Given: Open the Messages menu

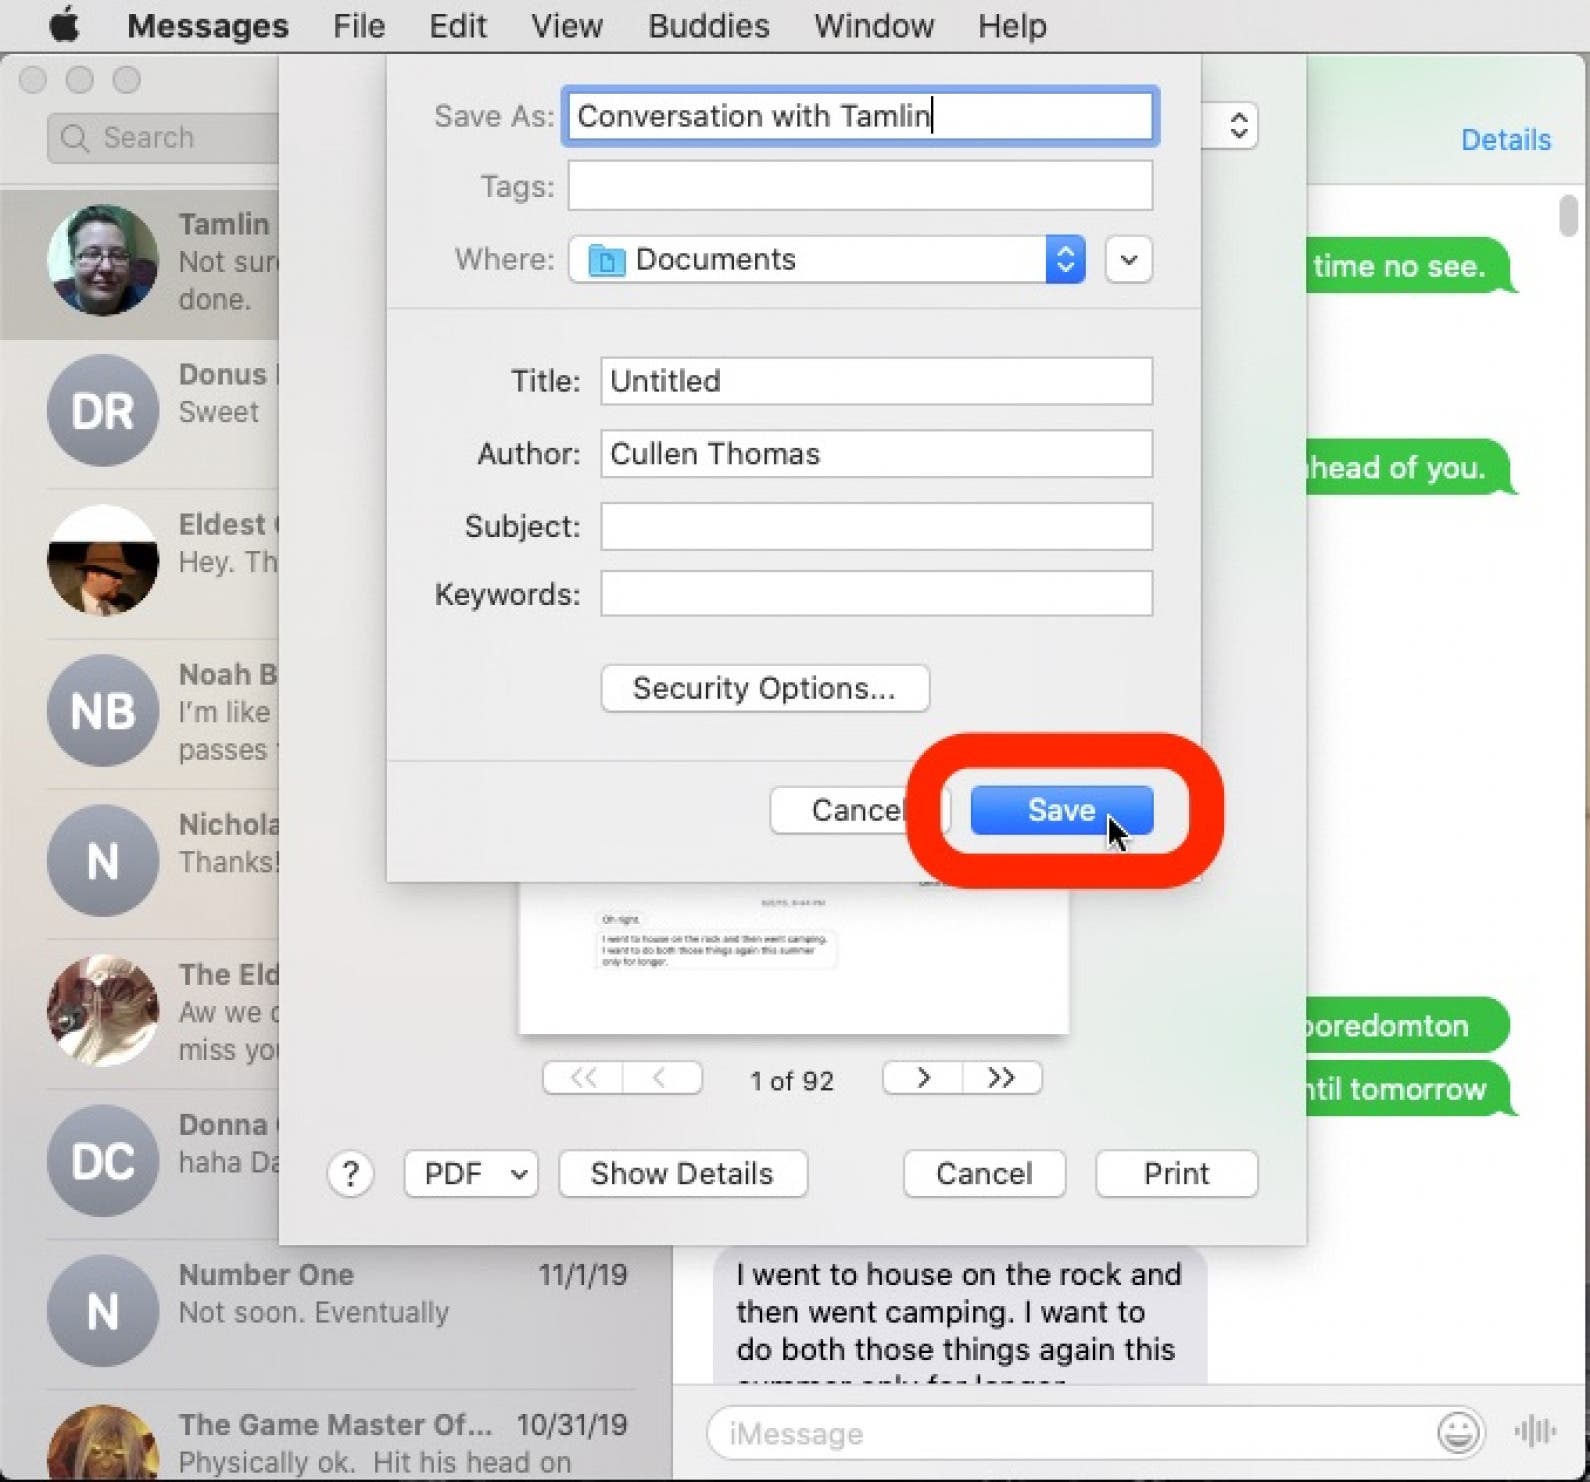Looking at the screenshot, I should click(x=208, y=25).
